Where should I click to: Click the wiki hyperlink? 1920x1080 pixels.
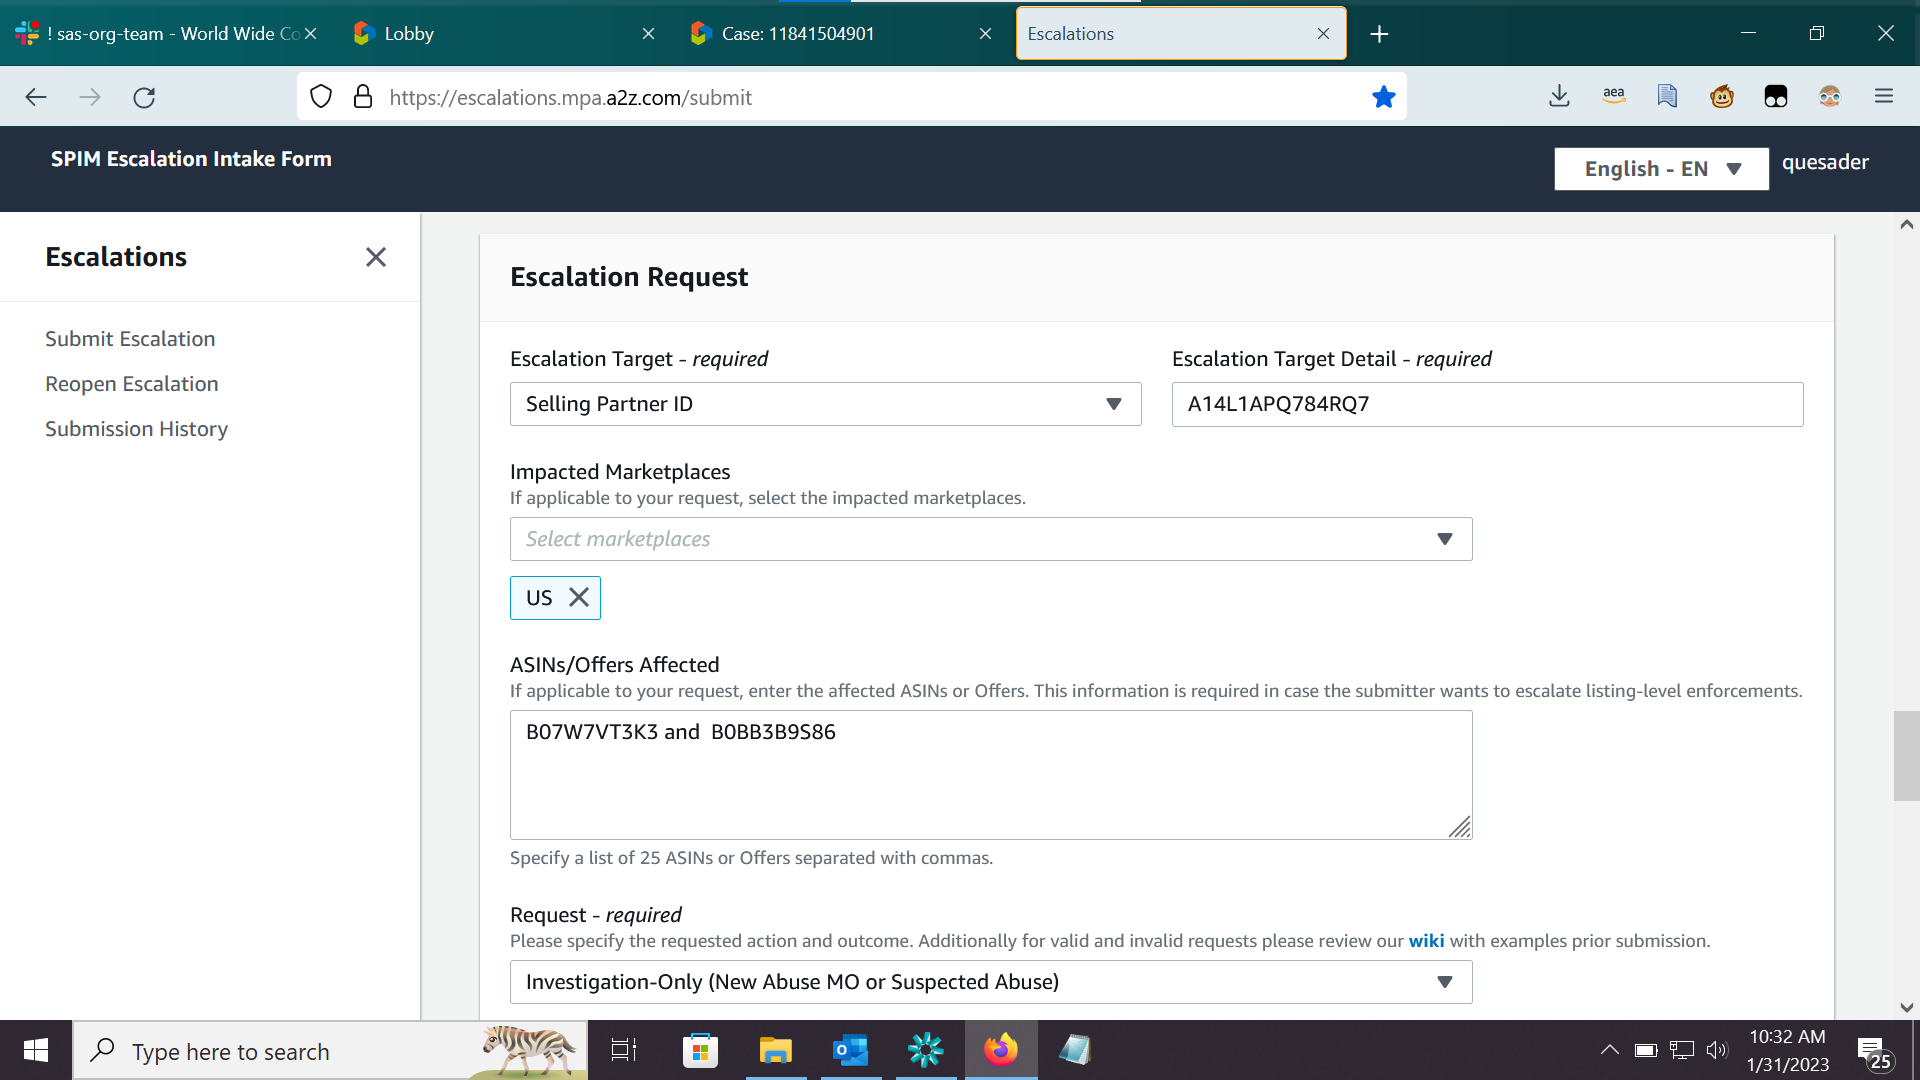coord(1426,941)
